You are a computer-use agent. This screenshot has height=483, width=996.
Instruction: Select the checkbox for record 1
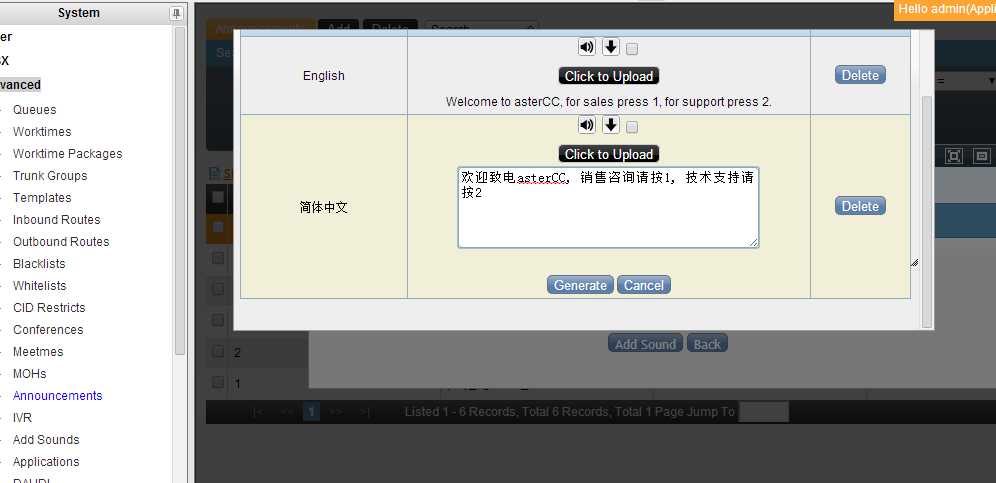[217, 382]
